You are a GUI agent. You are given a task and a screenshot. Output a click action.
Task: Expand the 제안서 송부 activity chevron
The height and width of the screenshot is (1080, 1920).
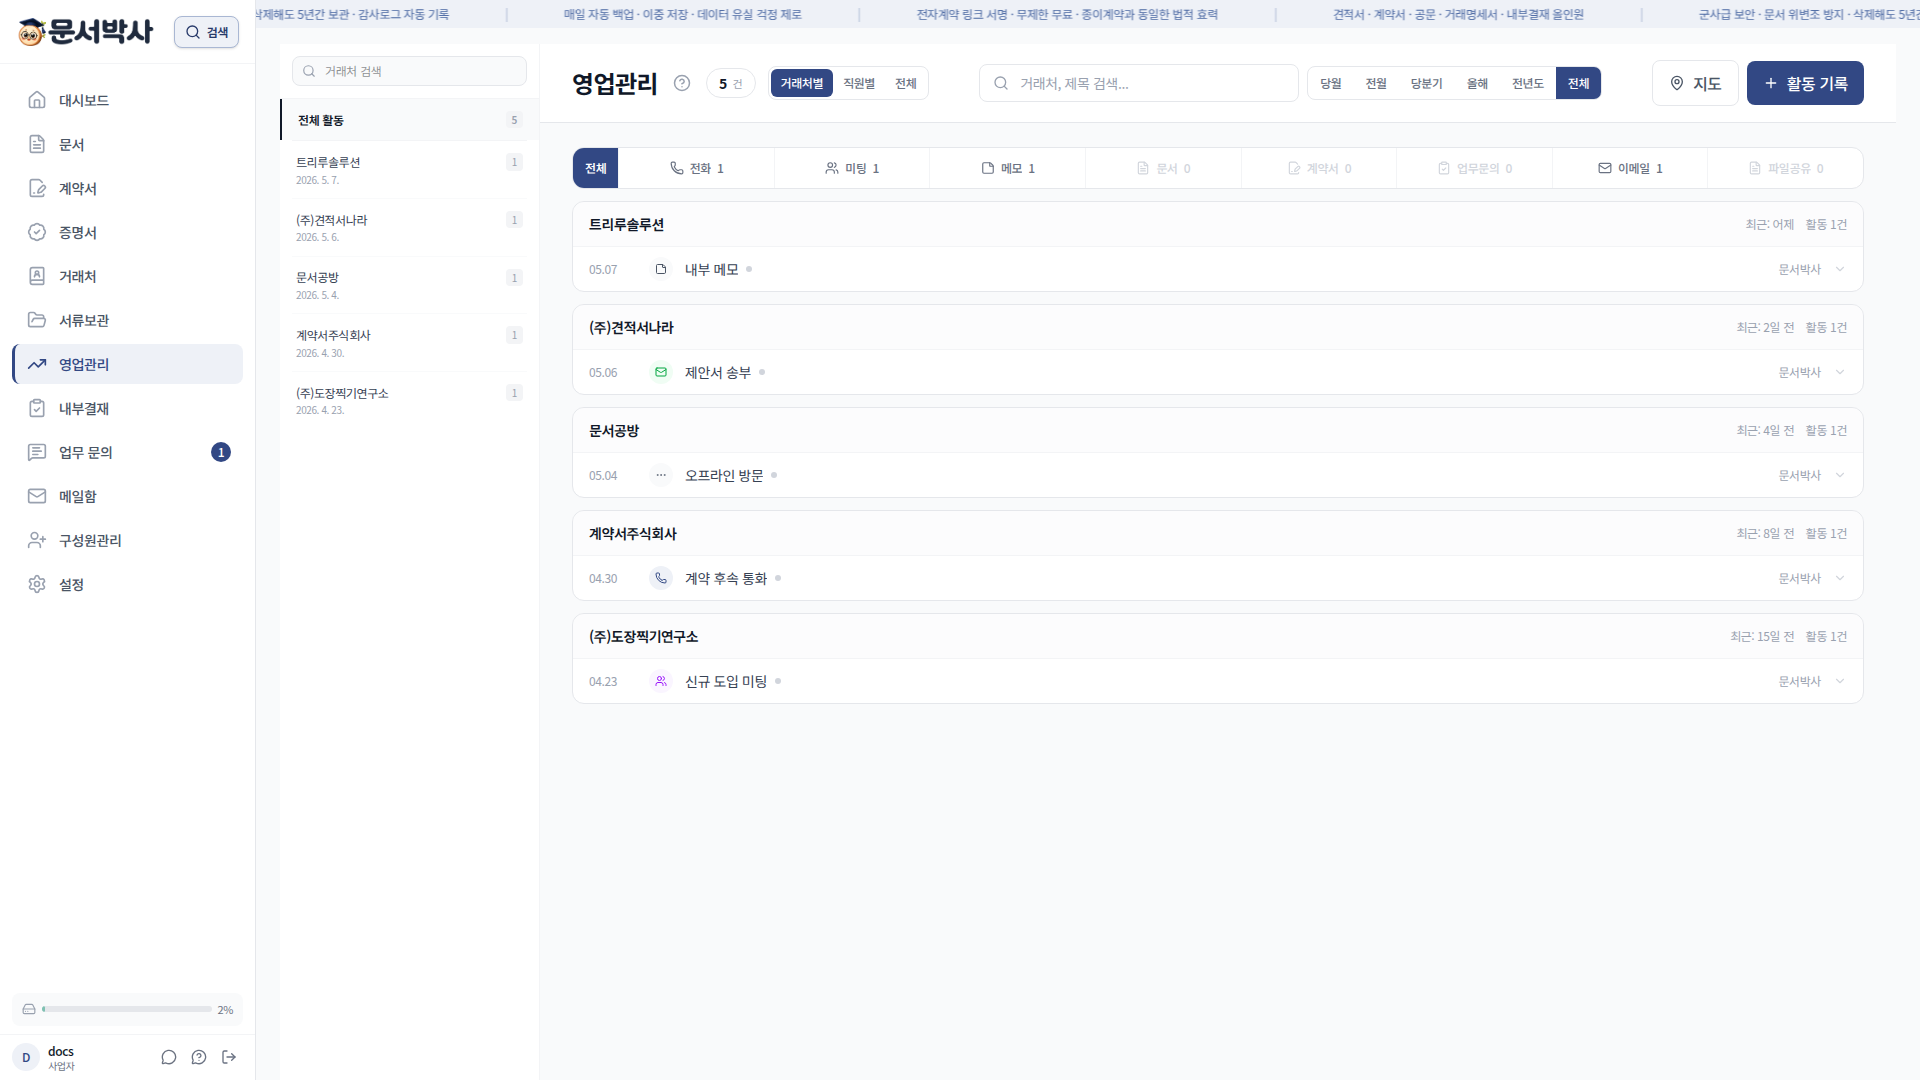[x=1840, y=372]
